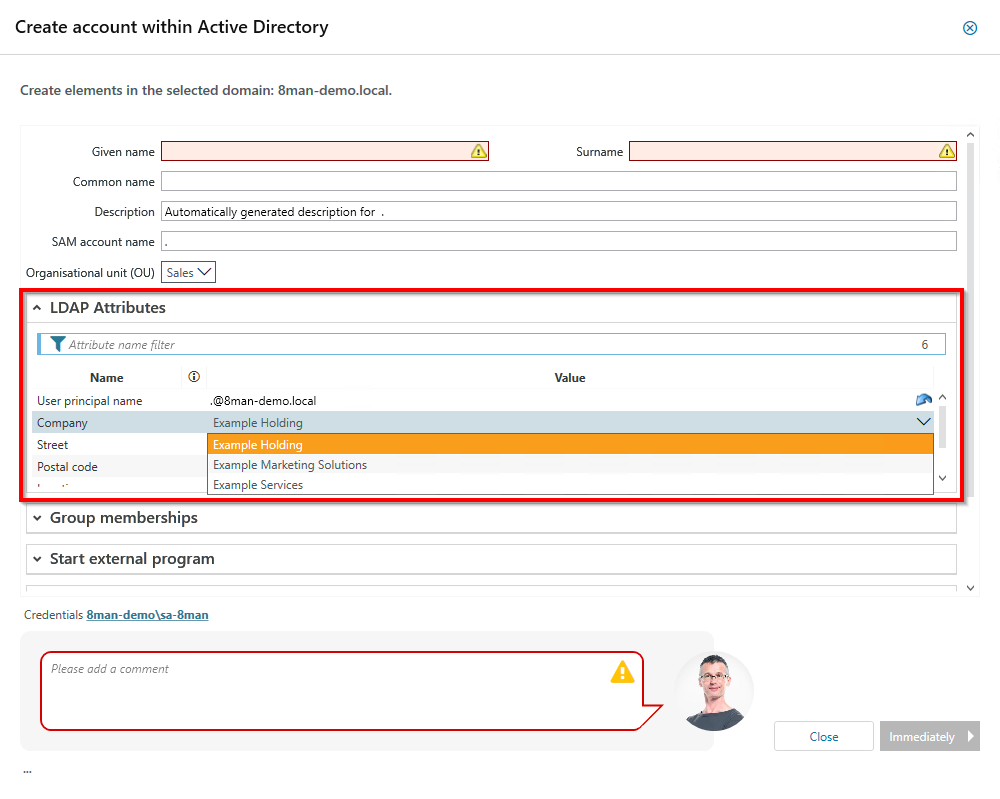Collapse the LDAP Attributes section
Viewport: 1000px width, 799px height.
[x=37, y=307]
